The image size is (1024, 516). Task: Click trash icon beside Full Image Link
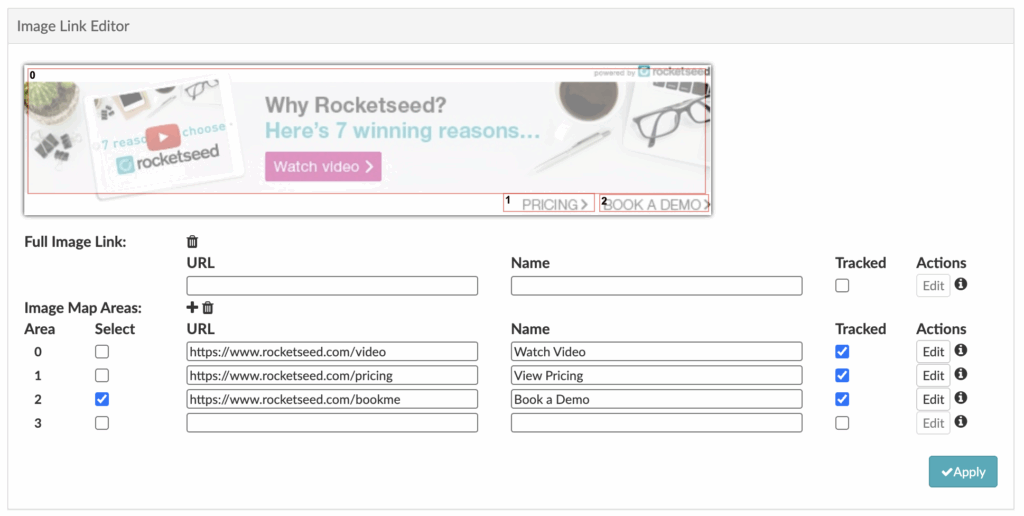(x=193, y=242)
